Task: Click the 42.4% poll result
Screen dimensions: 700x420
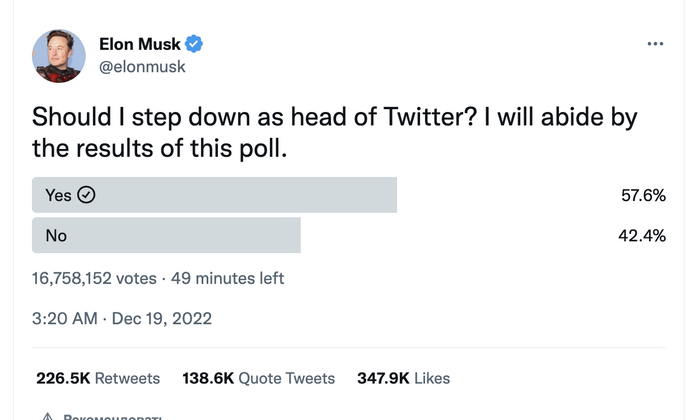Action: (x=643, y=235)
